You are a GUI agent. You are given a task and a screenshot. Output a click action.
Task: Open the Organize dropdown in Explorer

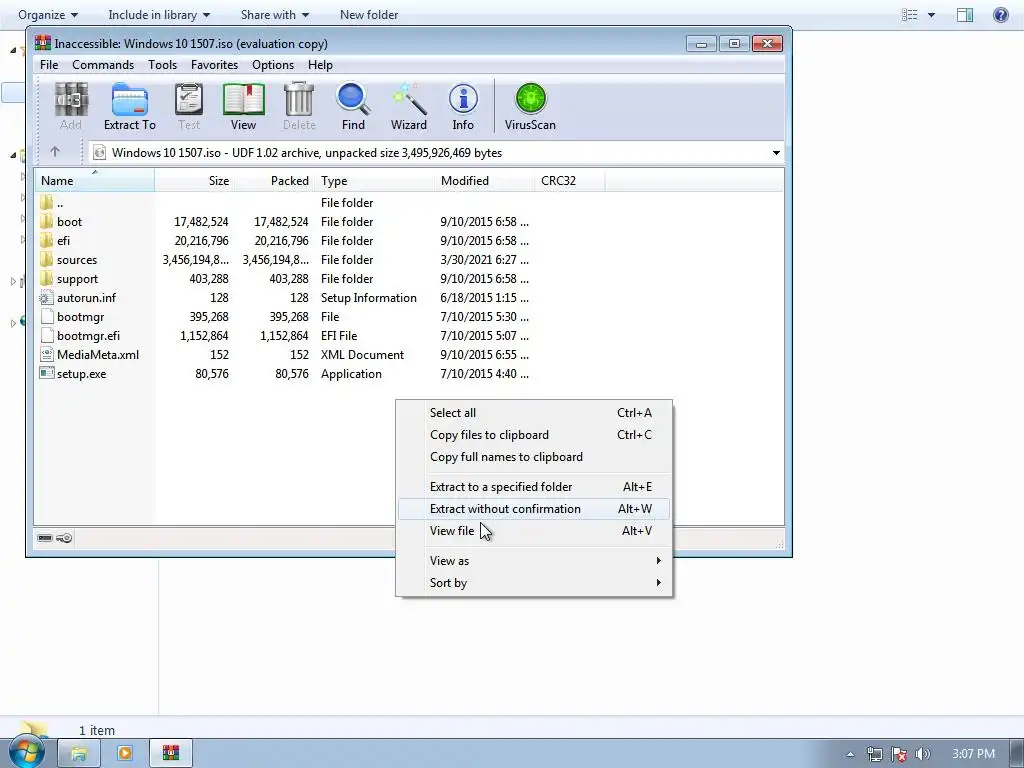point(48,14)
